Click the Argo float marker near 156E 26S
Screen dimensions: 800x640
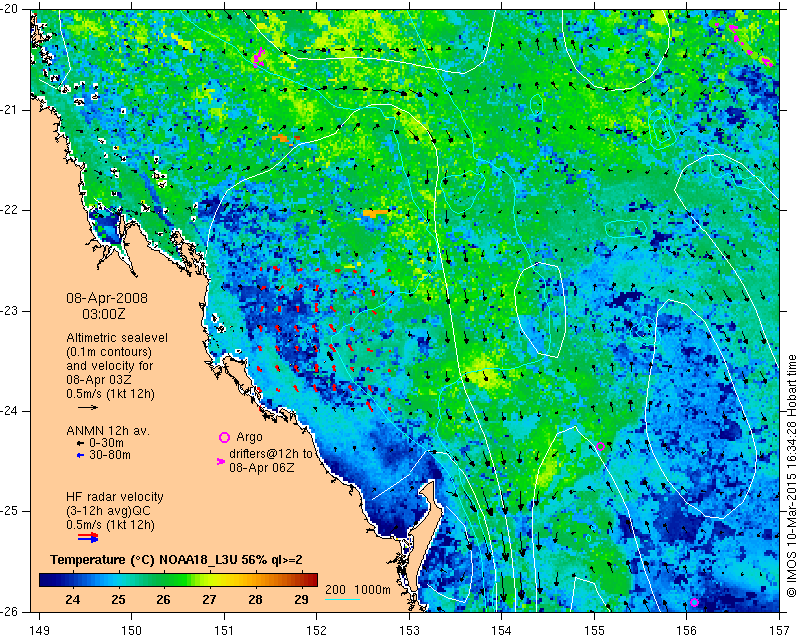pyautogui.click(x=694, y=602)
